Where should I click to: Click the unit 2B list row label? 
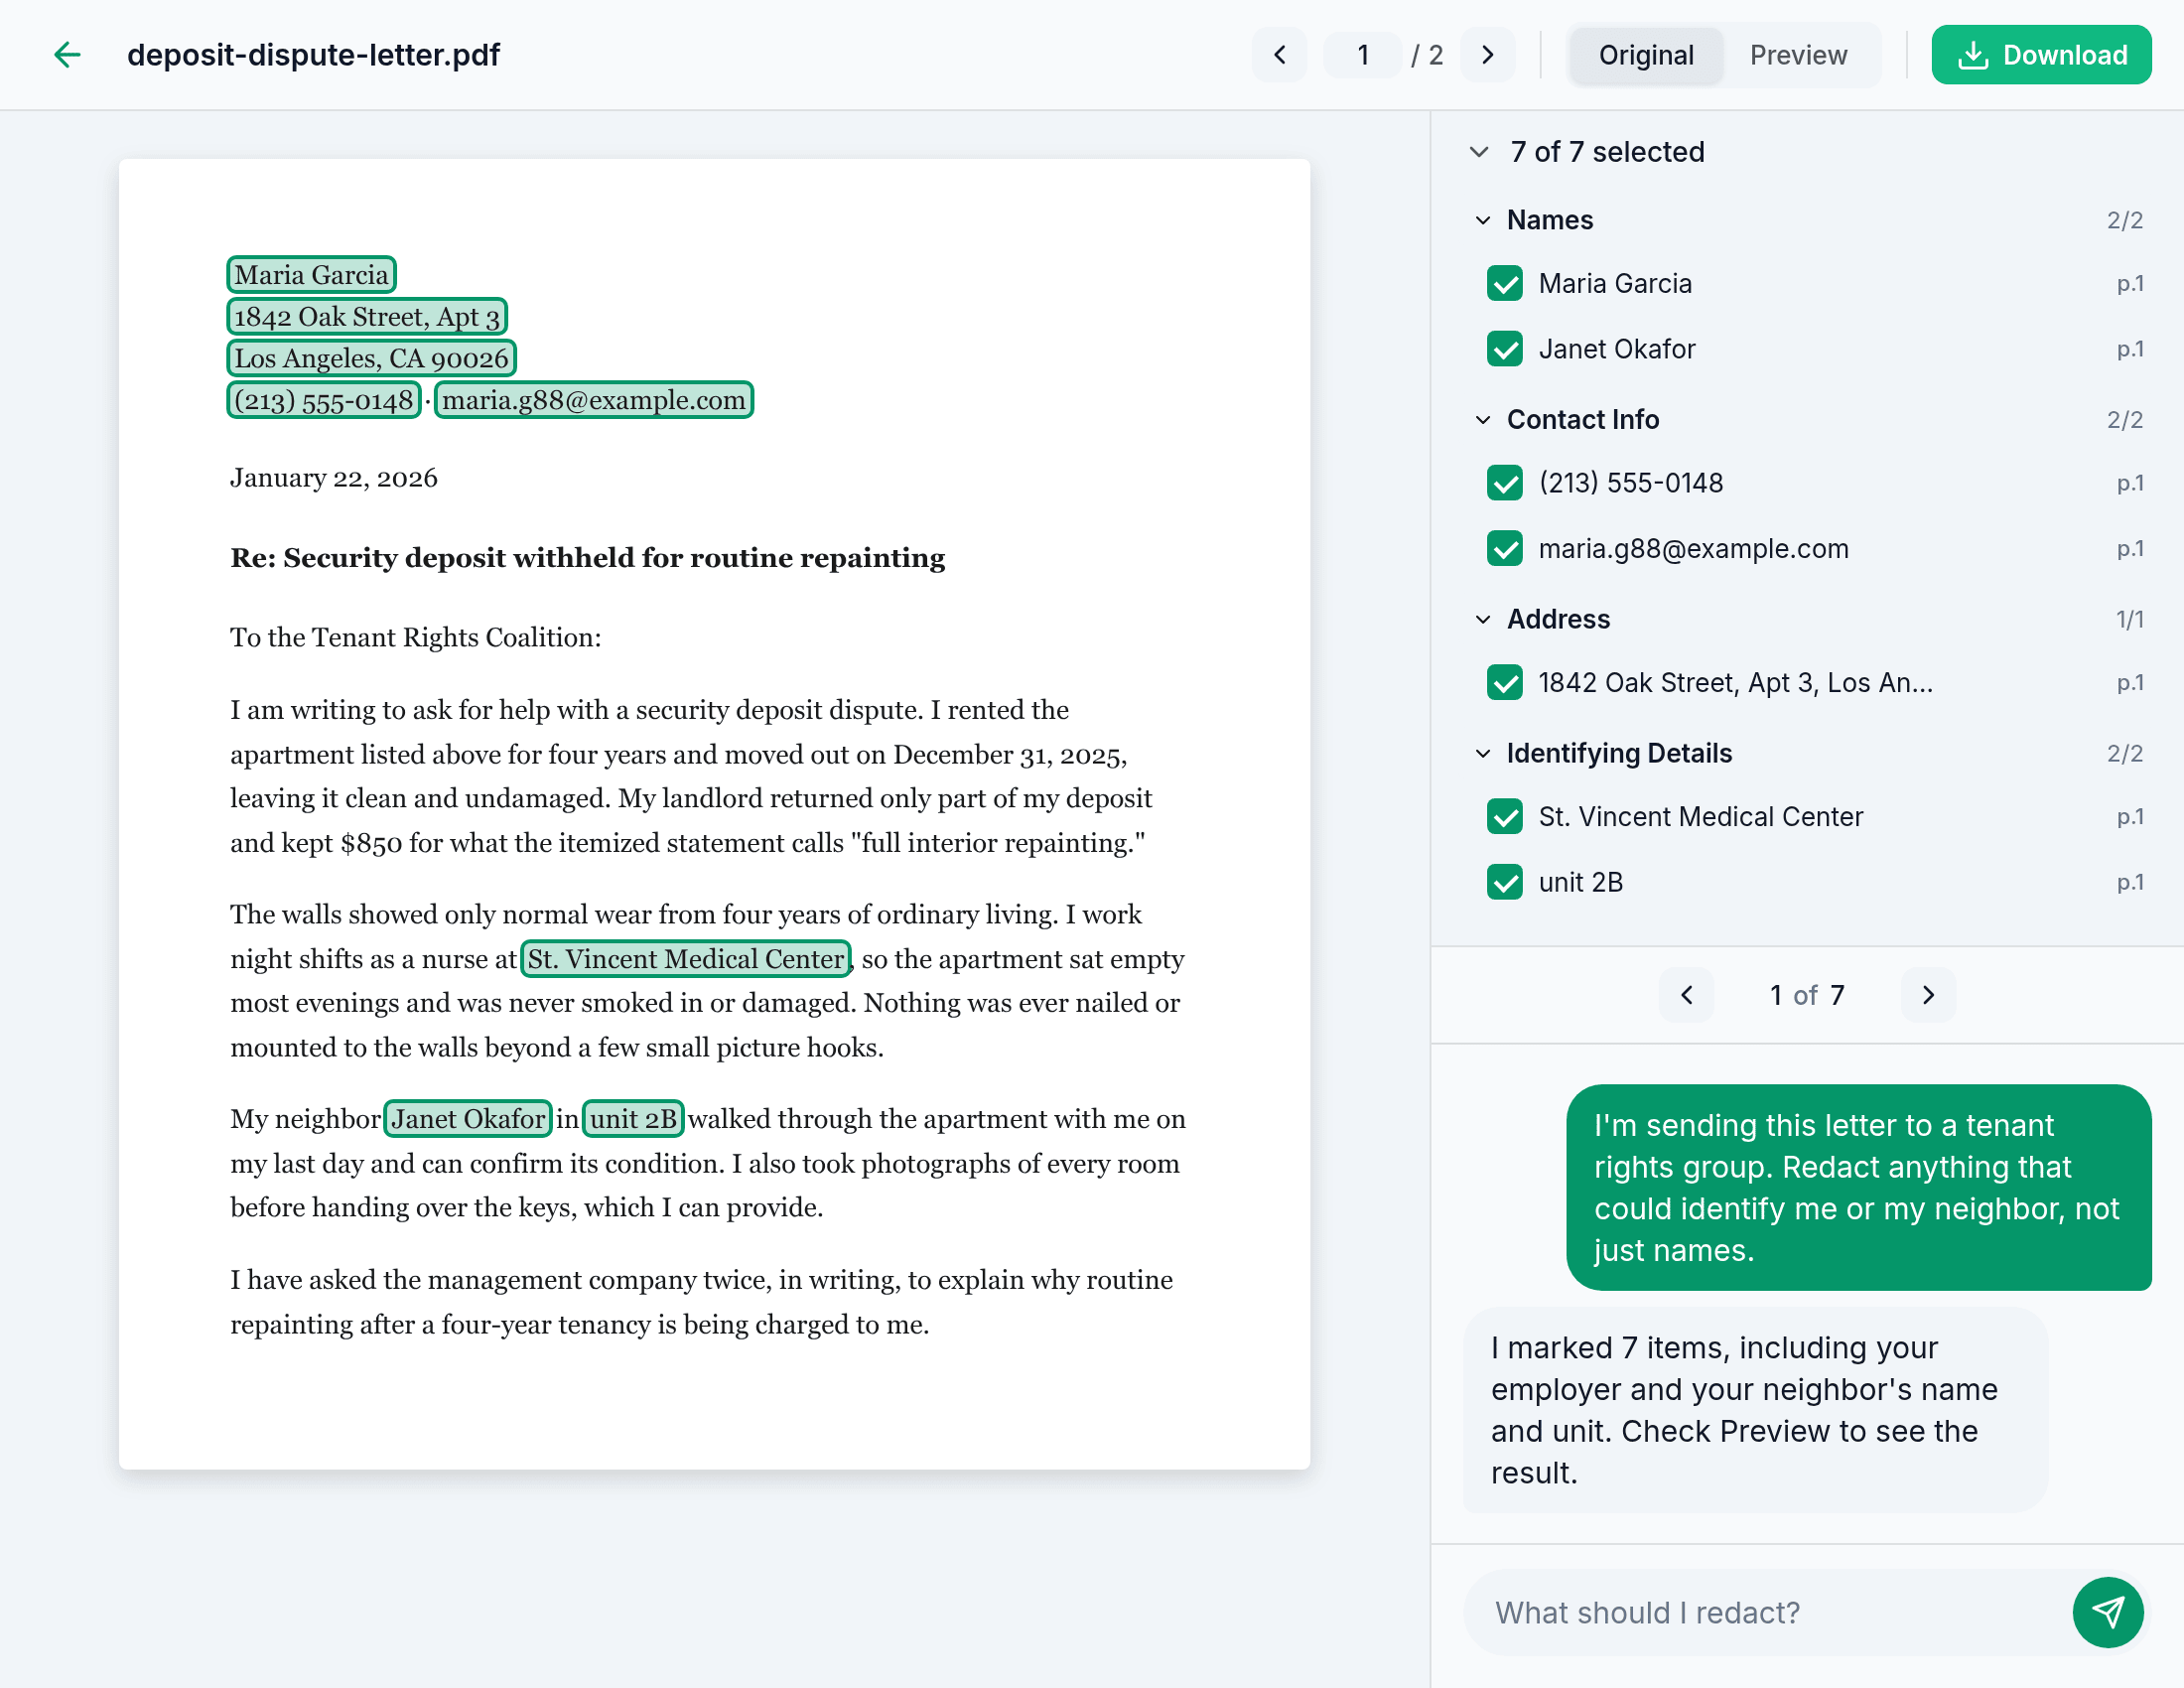point(1580,883)
